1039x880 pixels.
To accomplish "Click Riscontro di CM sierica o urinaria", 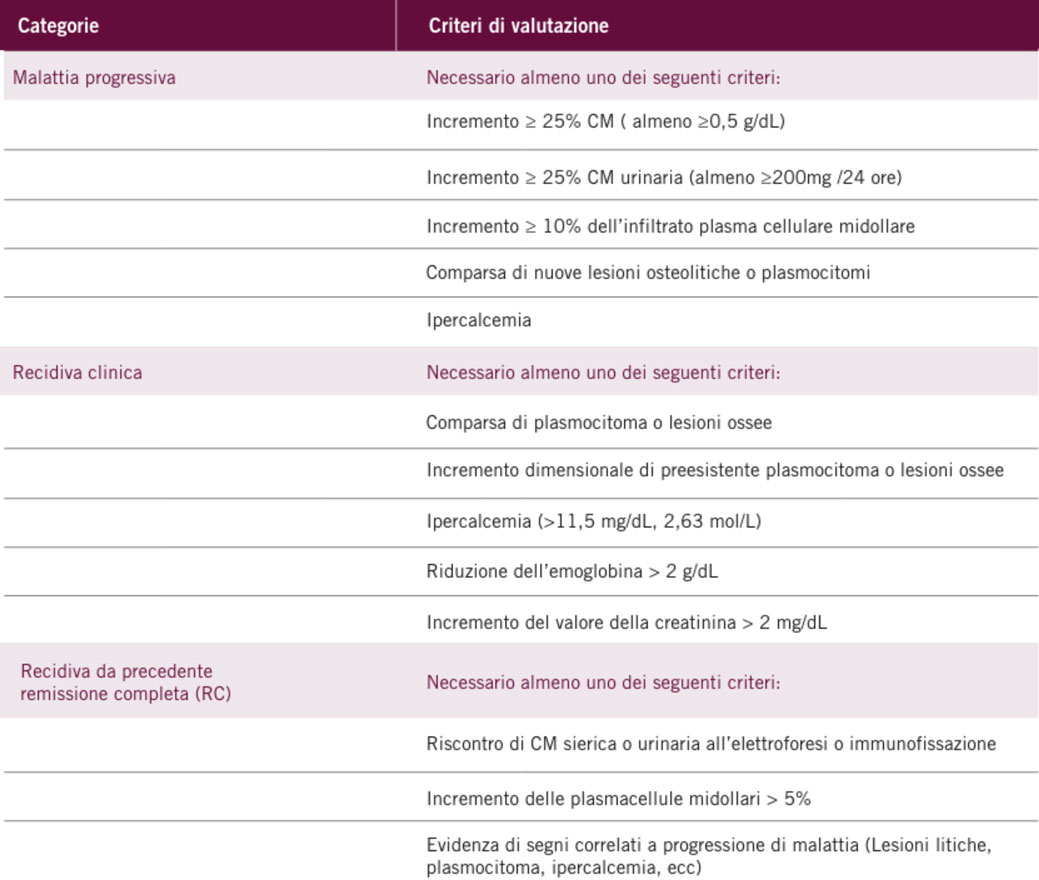I will pyautogui.click(x=711, y=743).
